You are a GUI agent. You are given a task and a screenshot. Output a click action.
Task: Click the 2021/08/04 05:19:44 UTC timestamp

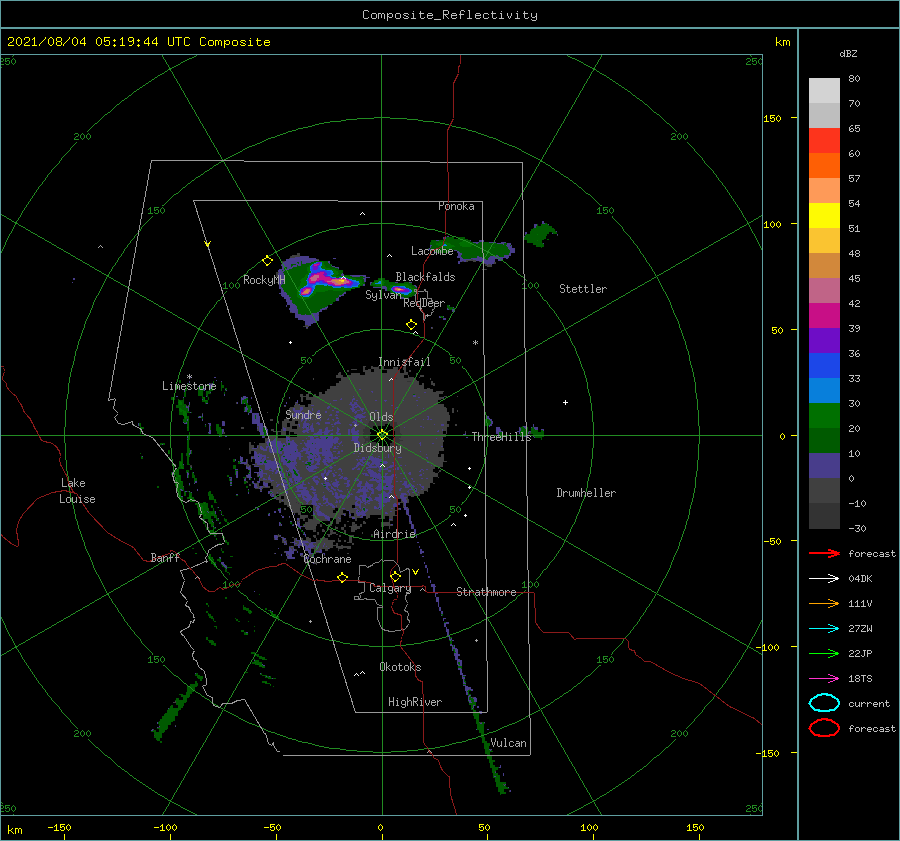pyautogui.click(x=99, y=41)
